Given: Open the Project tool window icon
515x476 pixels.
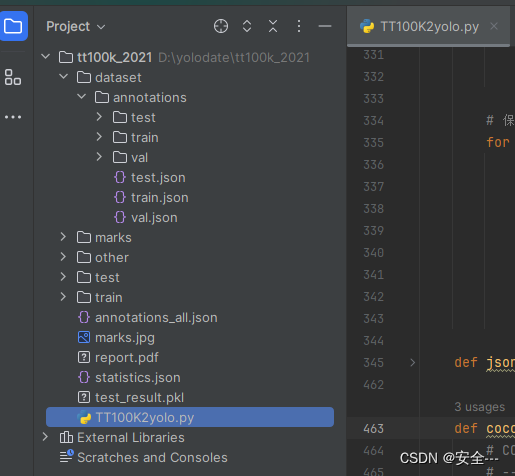Looking at the screenshot, I should click(x=13, y=26).
